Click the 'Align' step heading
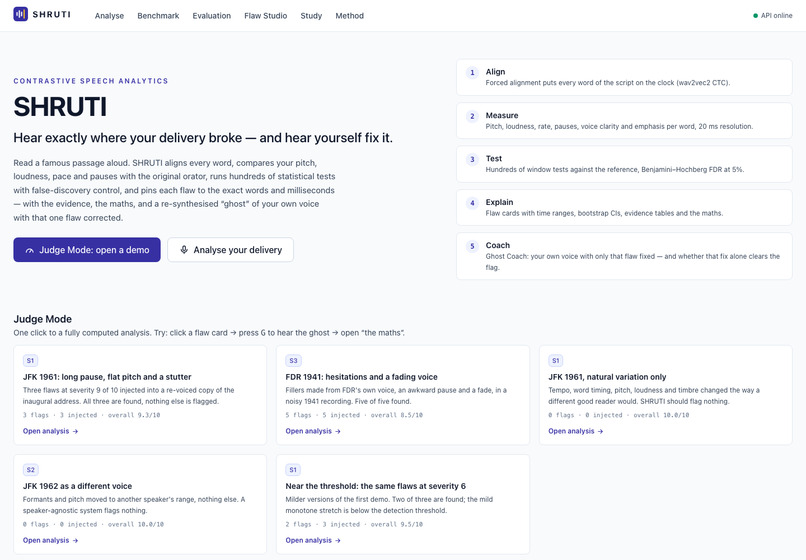Viewport: 806px width, 560px height. click(496, 71)
